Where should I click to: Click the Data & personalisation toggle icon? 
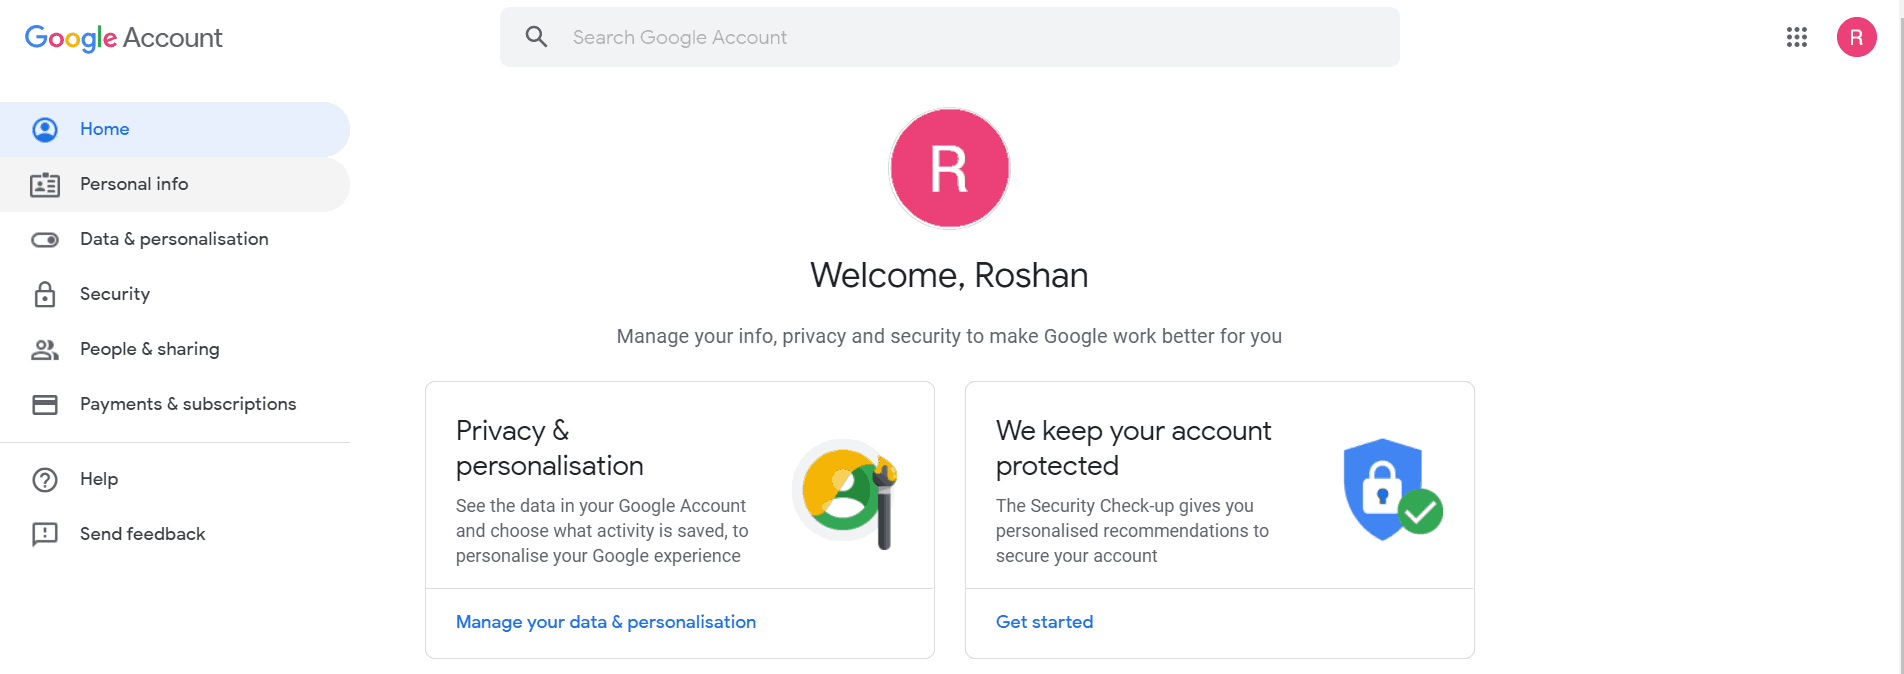point(45,239)
